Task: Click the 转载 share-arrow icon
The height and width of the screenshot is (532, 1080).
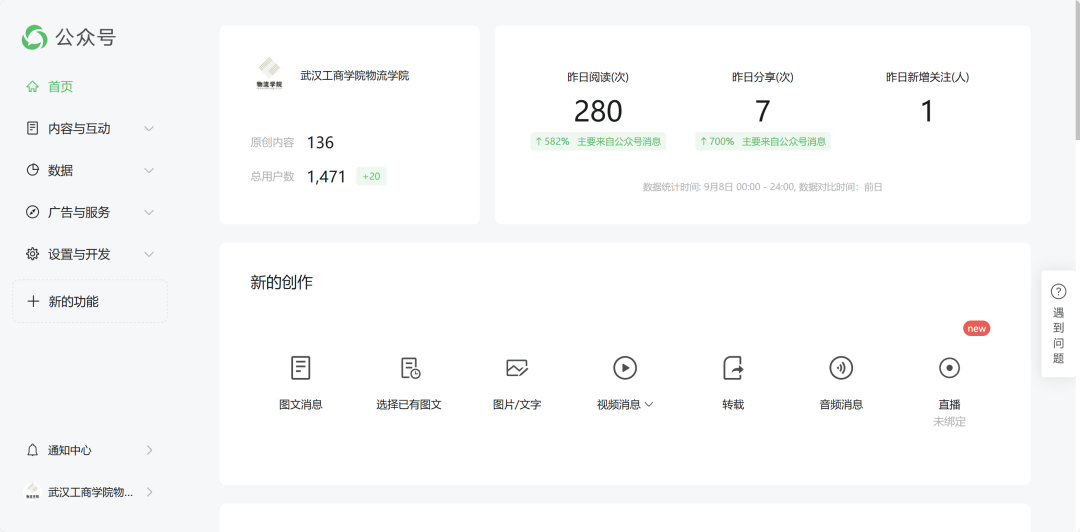Action: [734, 368]
